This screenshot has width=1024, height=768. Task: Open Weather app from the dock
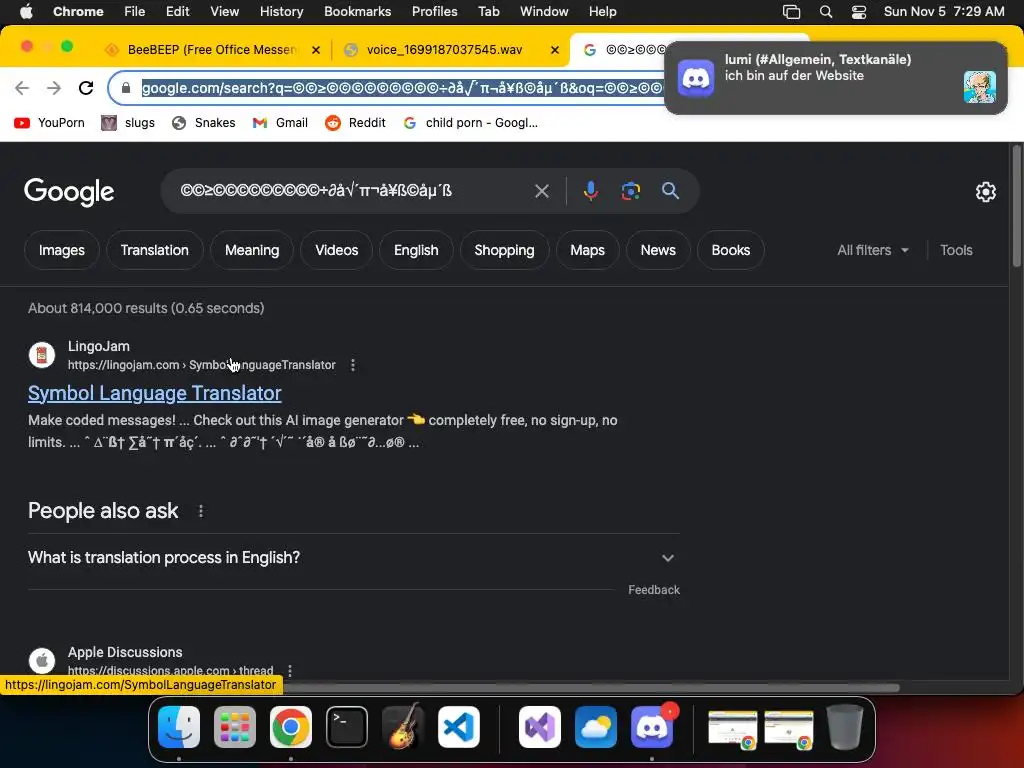pyautogui.click(x=596, y=727)
